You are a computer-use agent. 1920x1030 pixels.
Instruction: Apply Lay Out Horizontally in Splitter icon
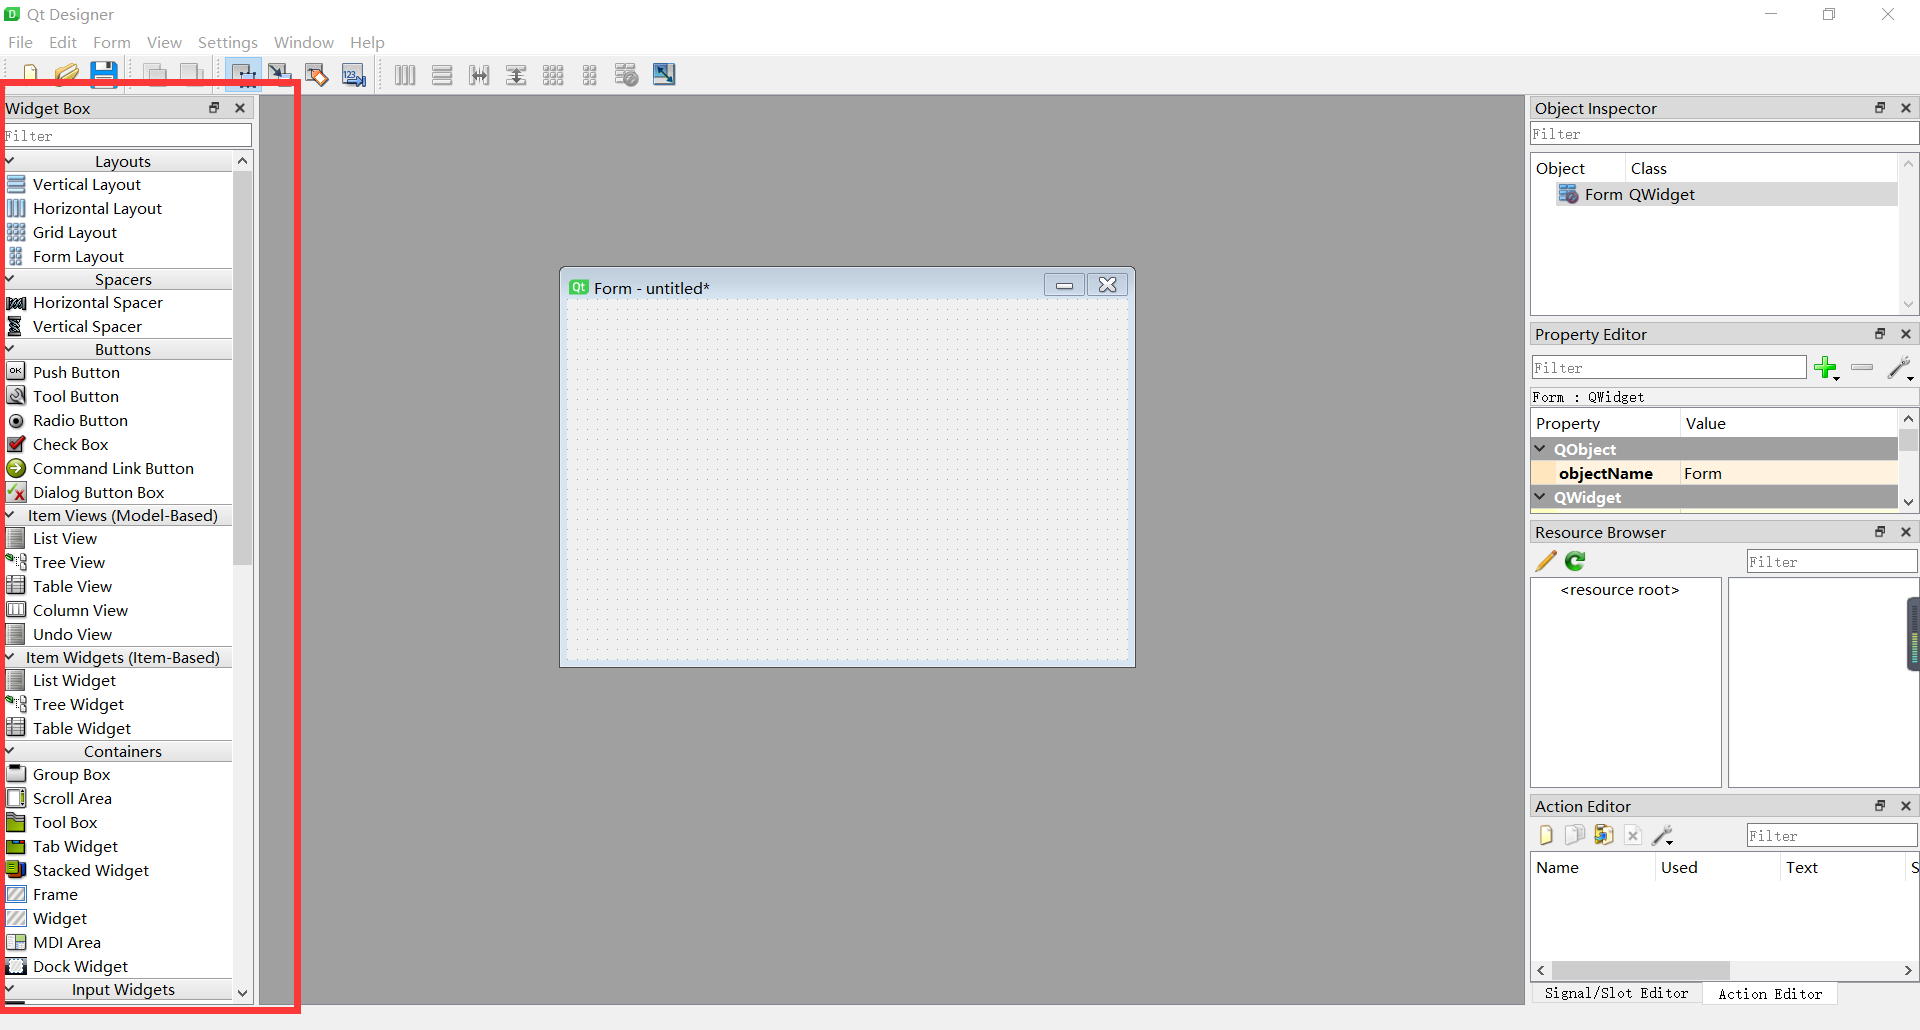[x=479, y=75]
